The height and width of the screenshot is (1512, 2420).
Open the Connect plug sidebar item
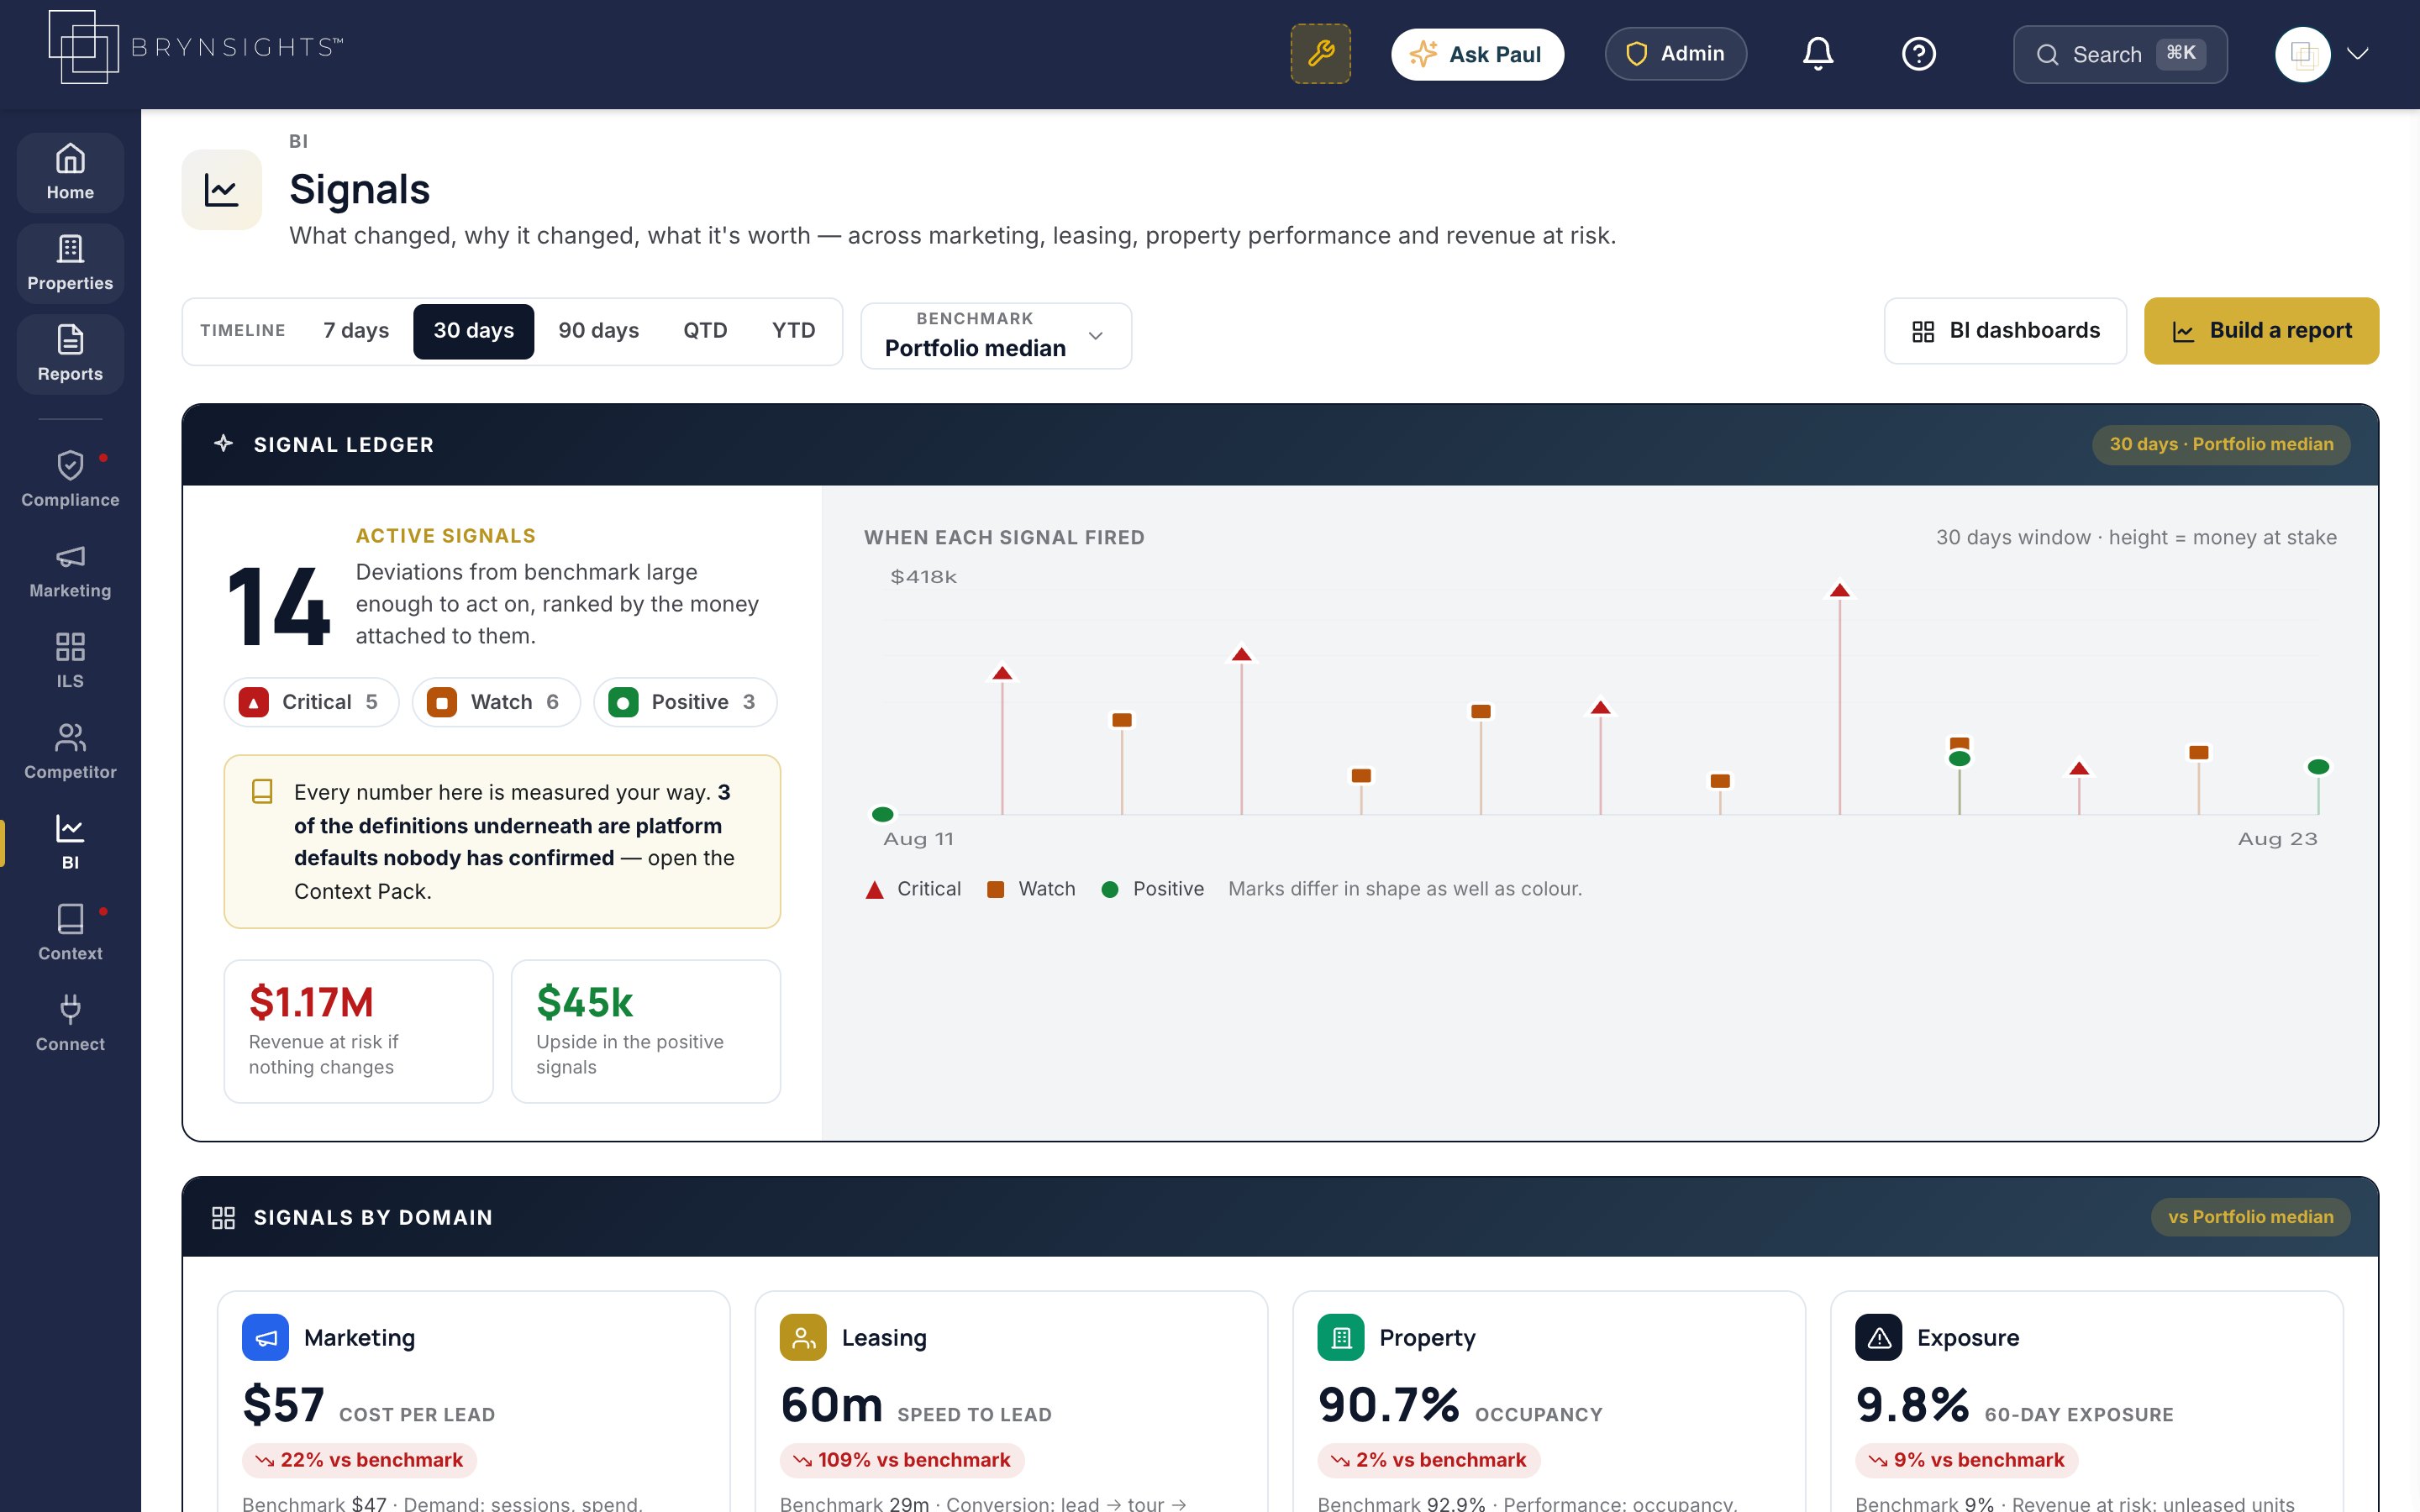pyautogui.click(x=70, y=1024)
